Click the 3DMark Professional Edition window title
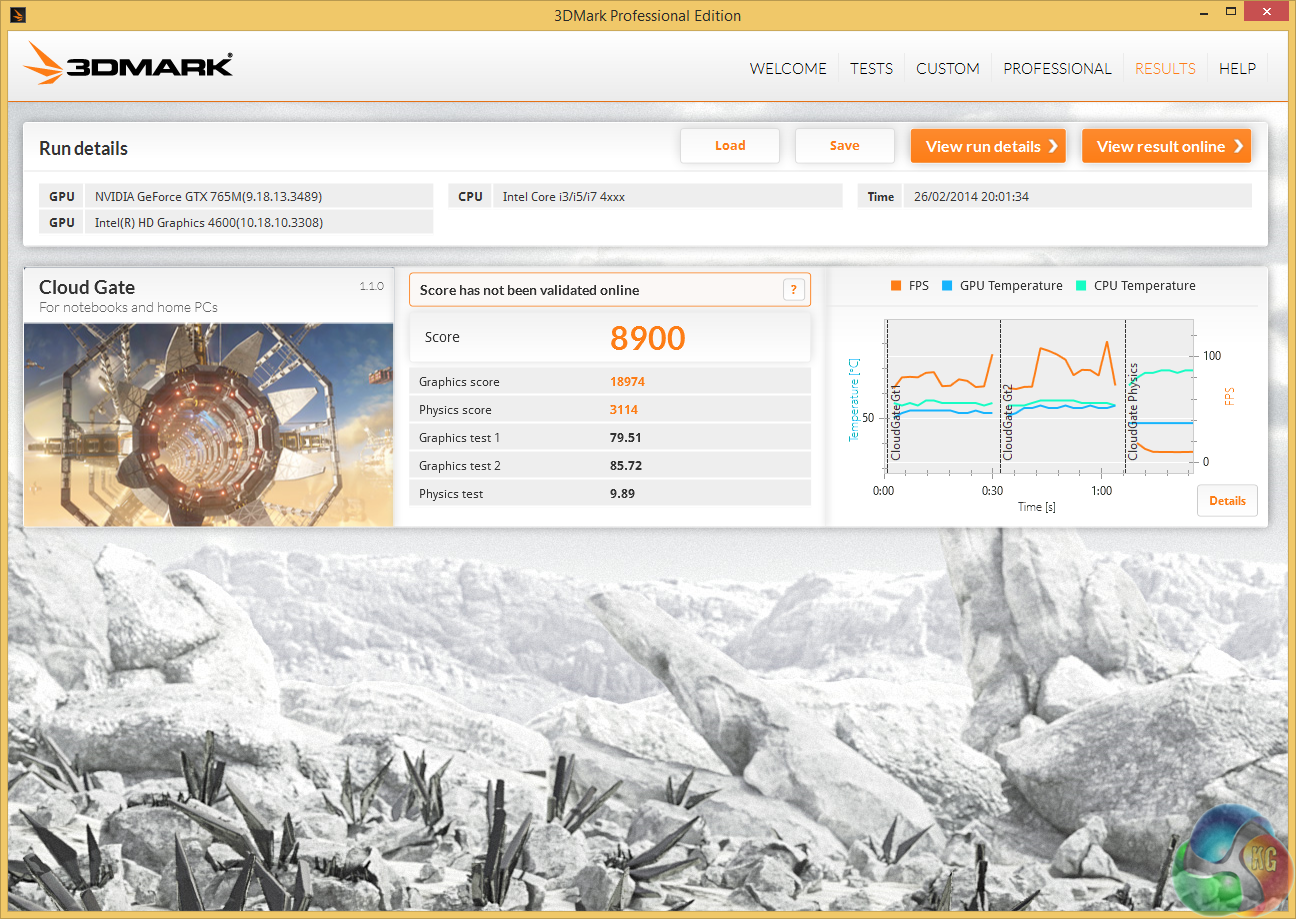The width and height of the screenshot is (1296, 919). [648, 15]
